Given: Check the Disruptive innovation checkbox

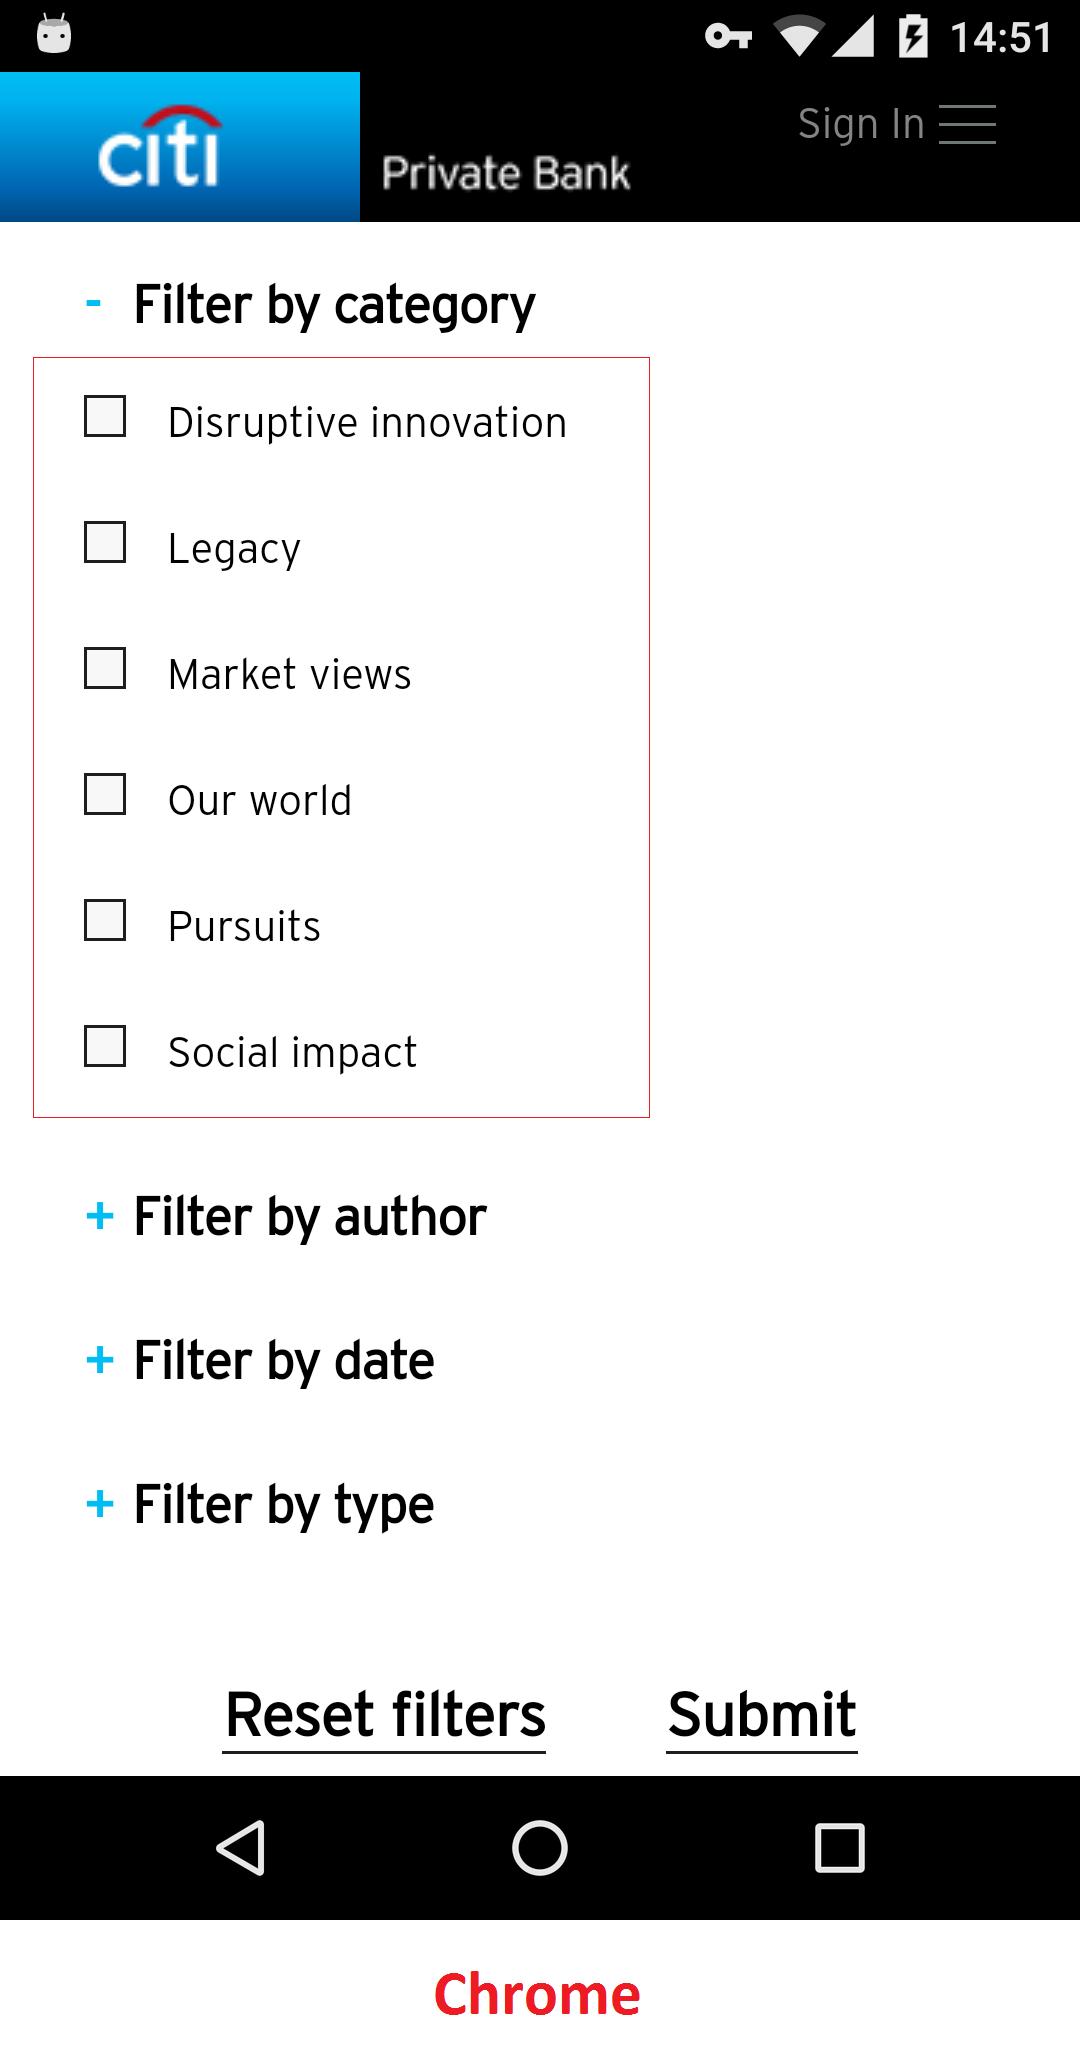Looking at the screenshot, I should 105,417.
